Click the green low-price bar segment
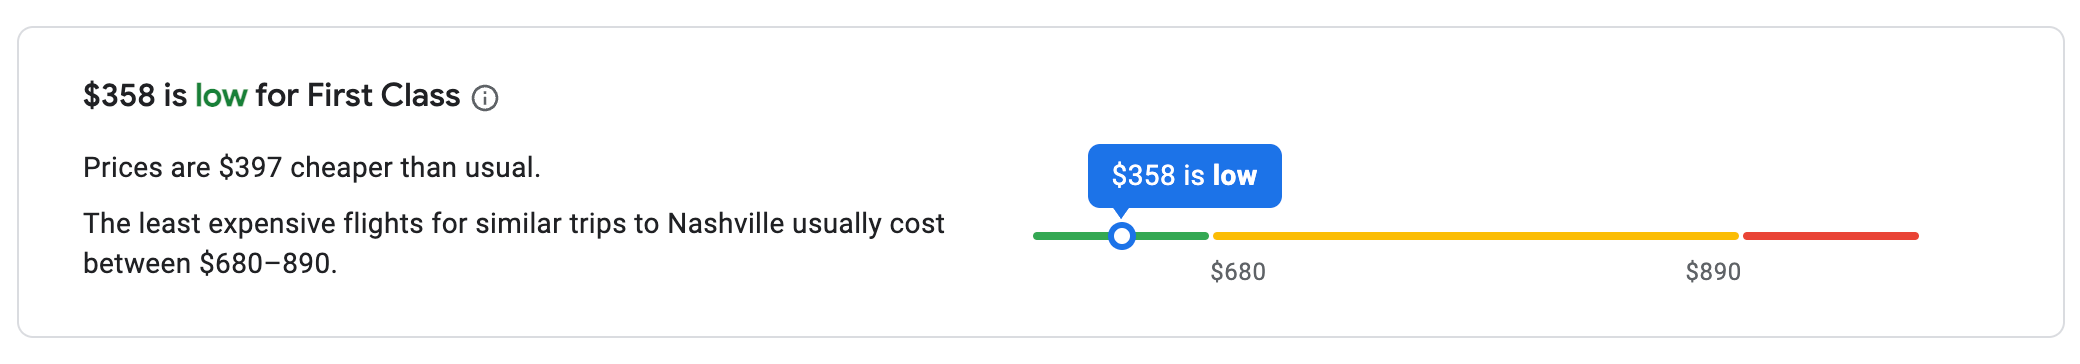 (1120, 236)
